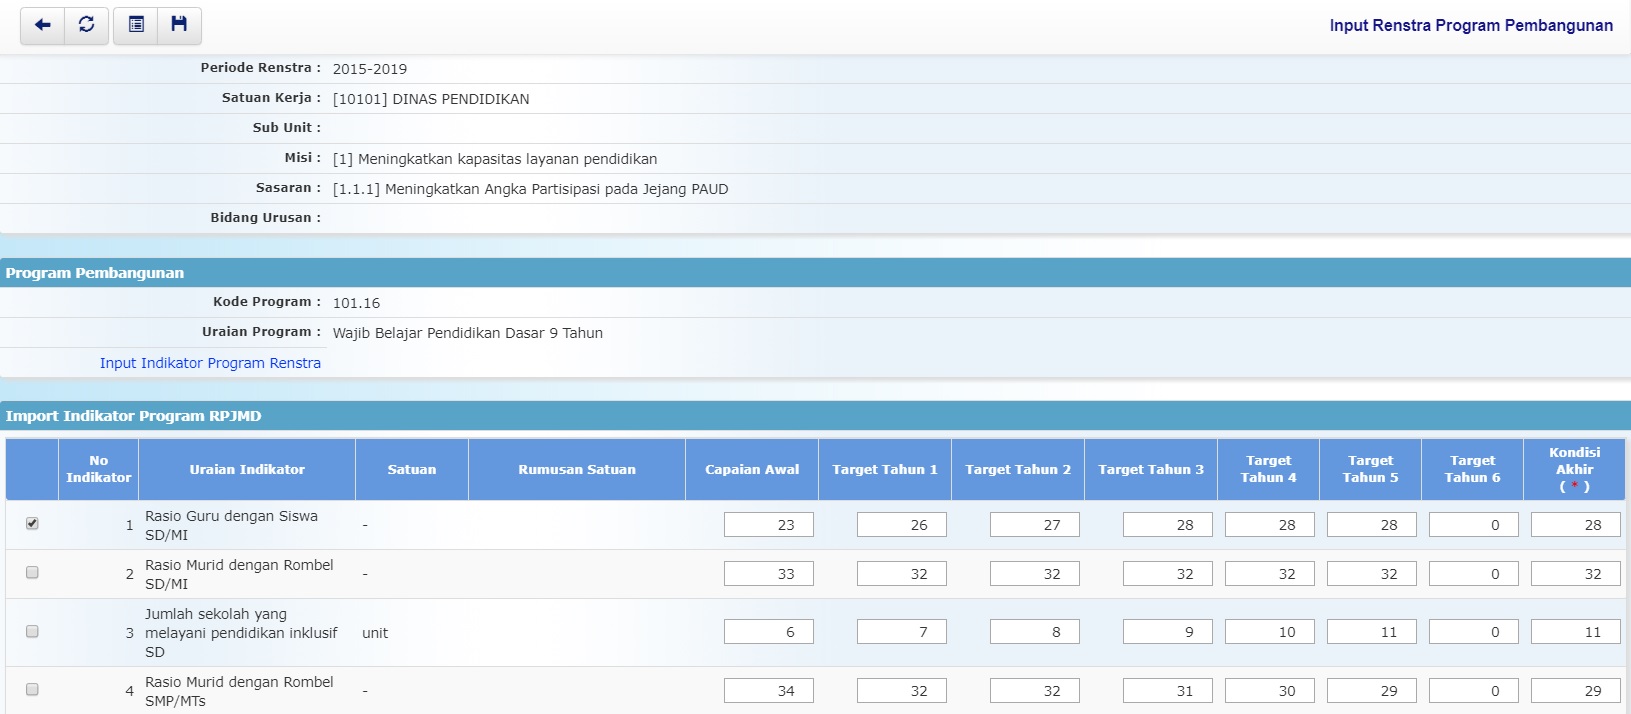This screenshot has height=714, width=1631.
Task: Click the back arrow icon
Action: coord(42,25)
